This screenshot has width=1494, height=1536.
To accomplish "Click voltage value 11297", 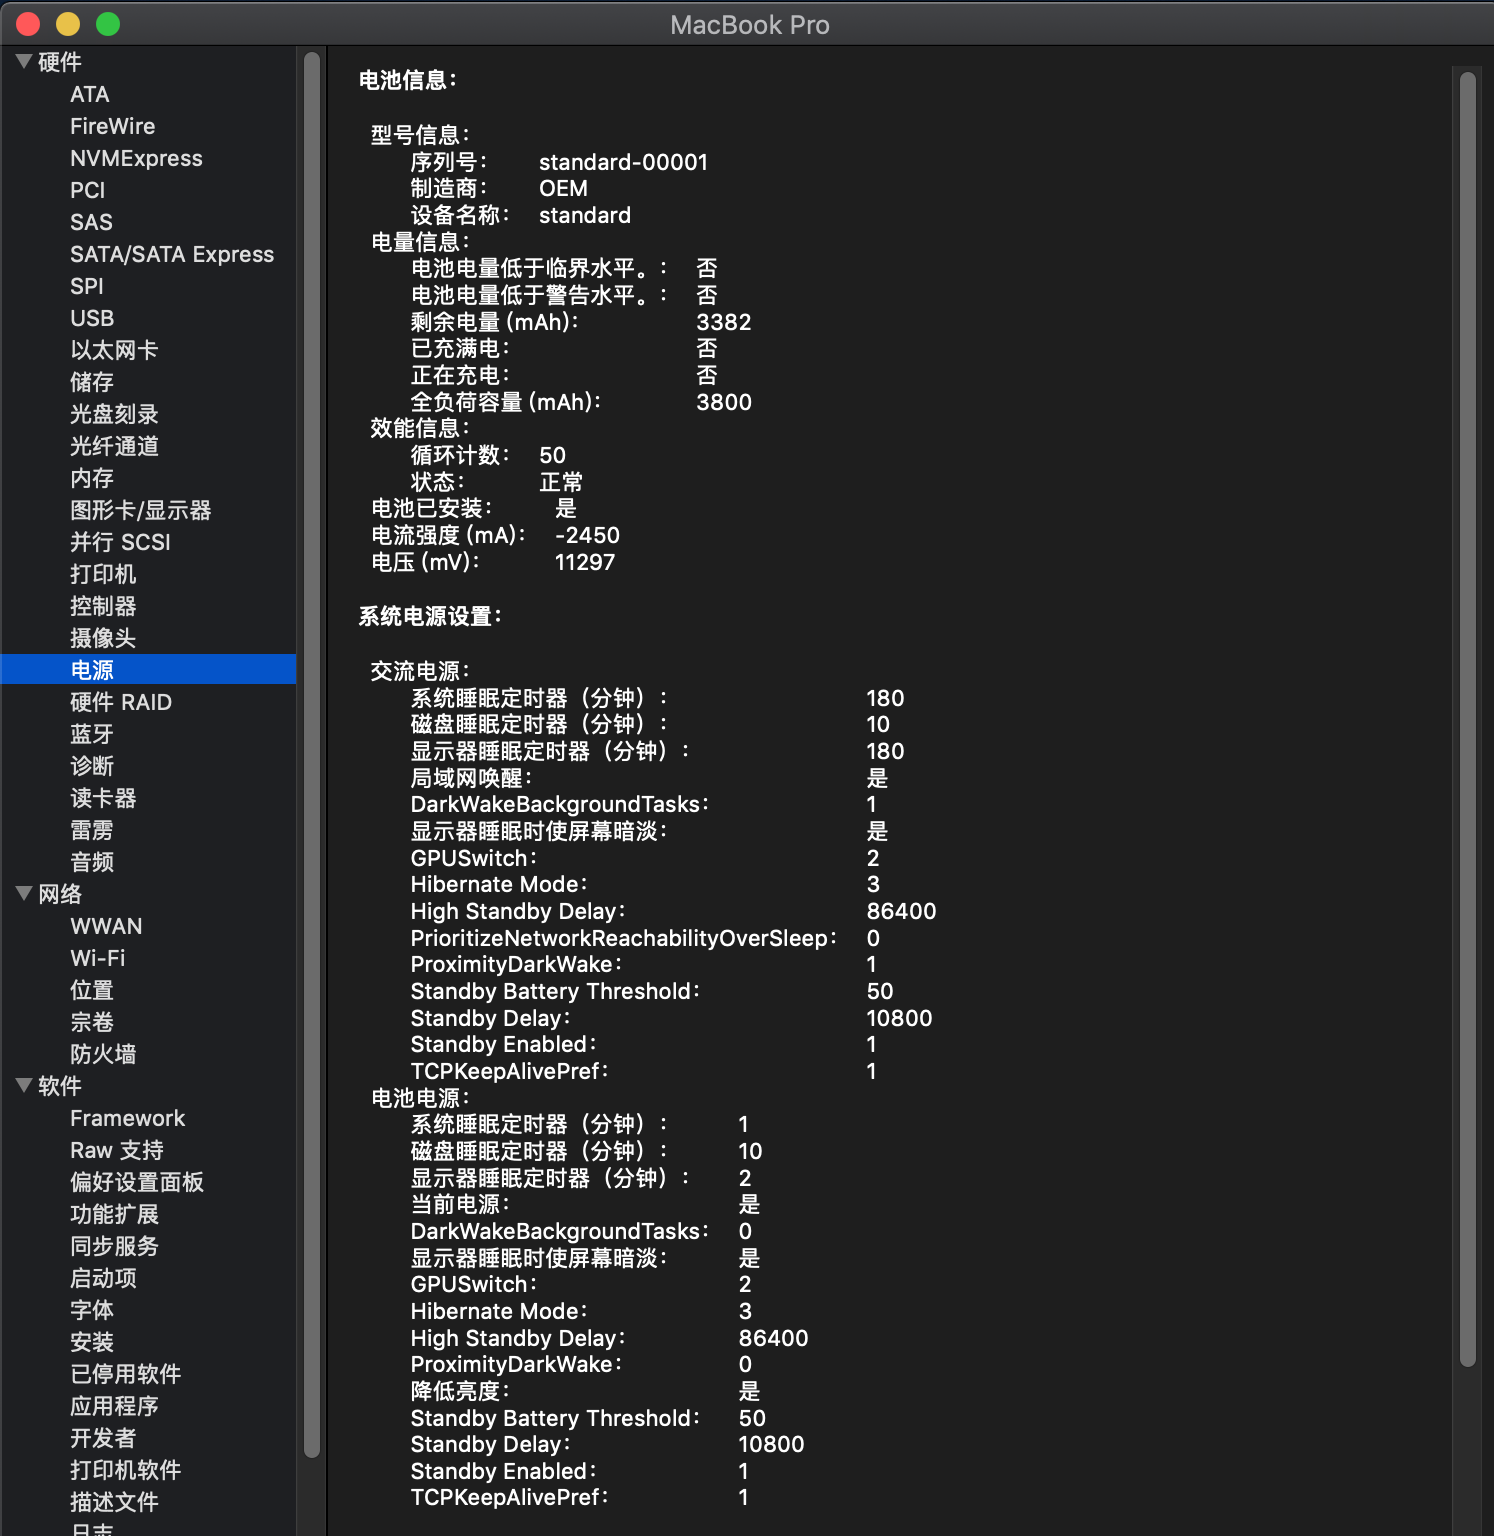I will click(585, 562).
